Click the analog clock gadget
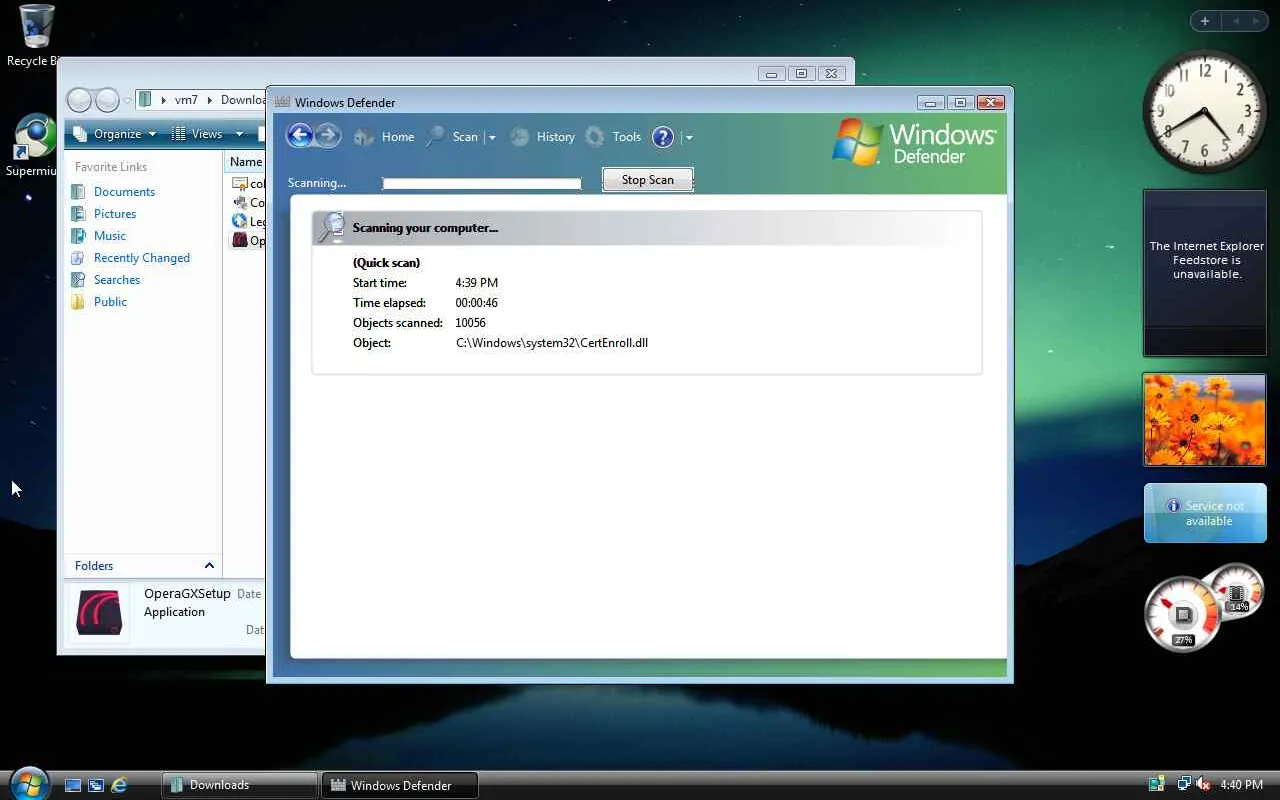The width and height of the screenshot is (1280, 800). [1204, 111]
